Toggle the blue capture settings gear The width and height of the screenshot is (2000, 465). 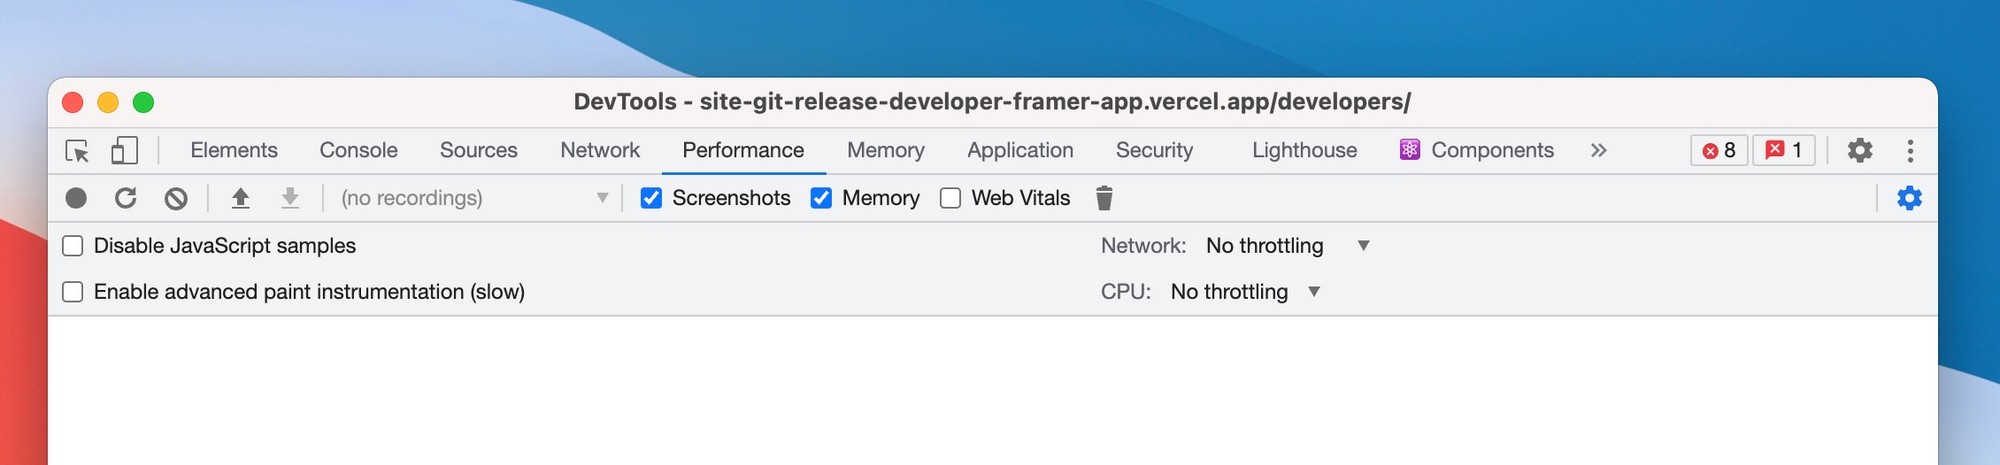tap(1909, 198)
